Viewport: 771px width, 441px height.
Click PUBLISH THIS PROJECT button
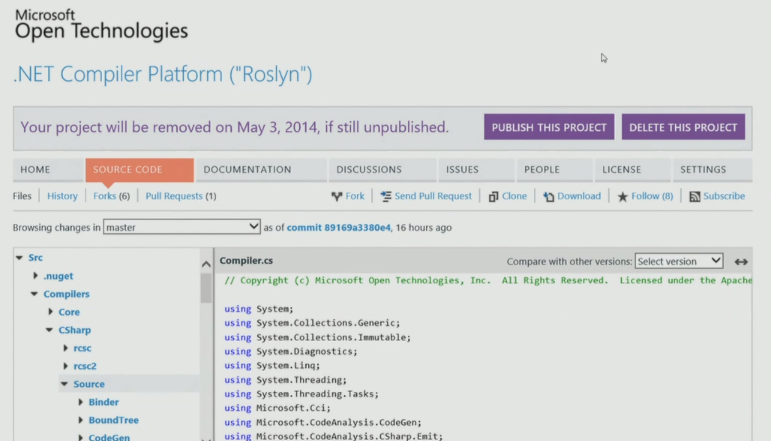point(549,127)
